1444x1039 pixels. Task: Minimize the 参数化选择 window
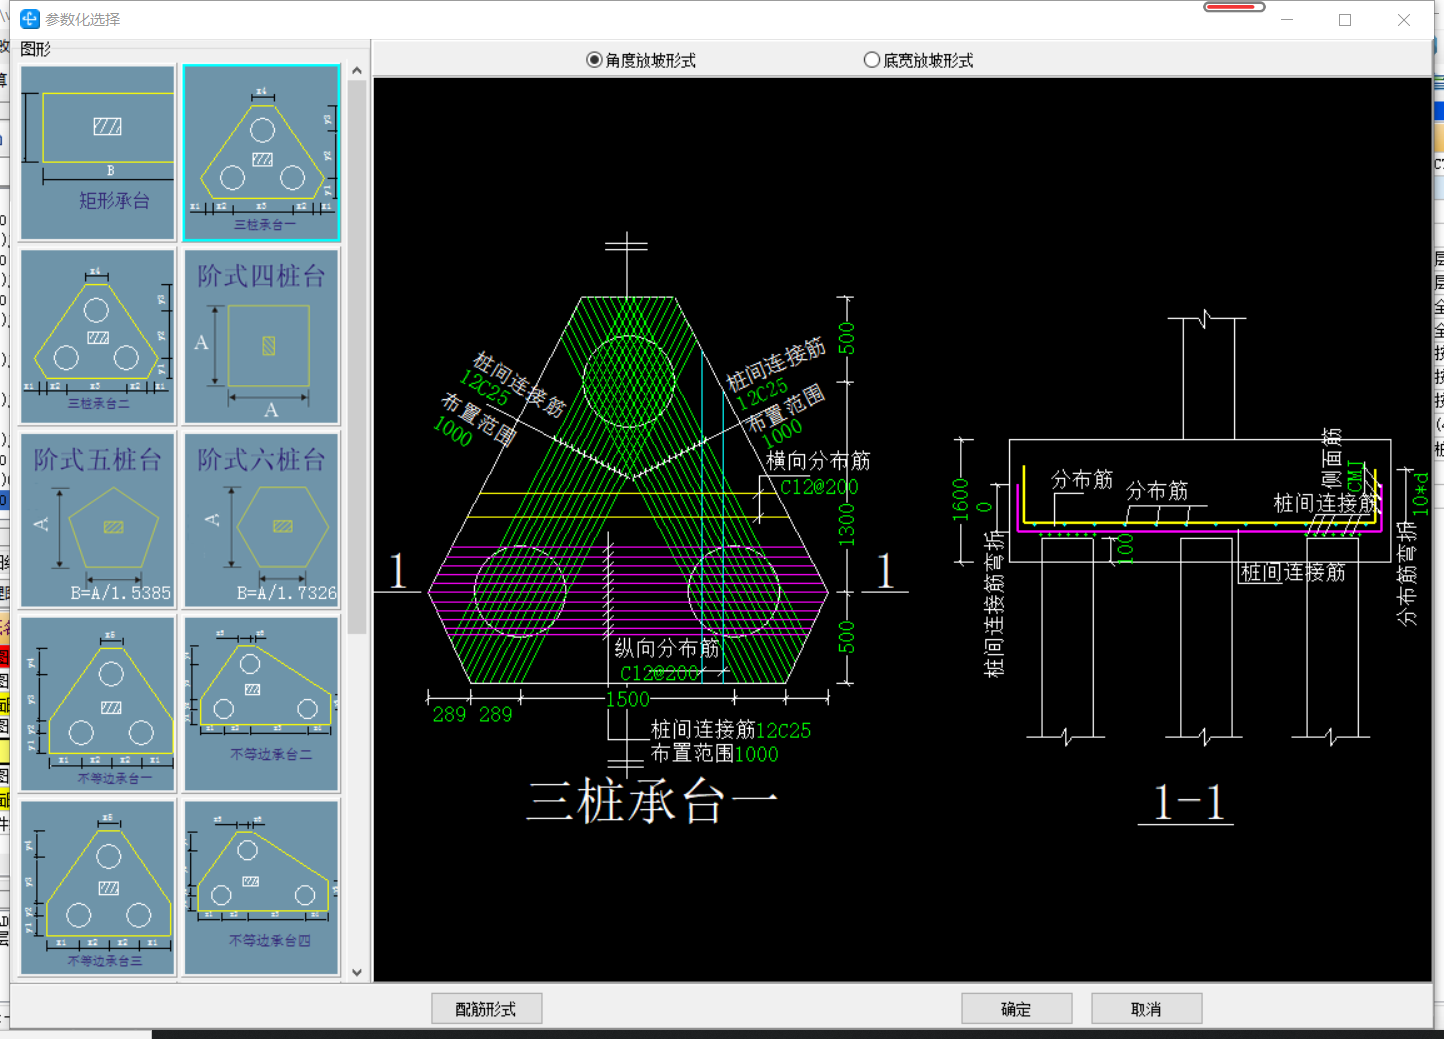1287,20
